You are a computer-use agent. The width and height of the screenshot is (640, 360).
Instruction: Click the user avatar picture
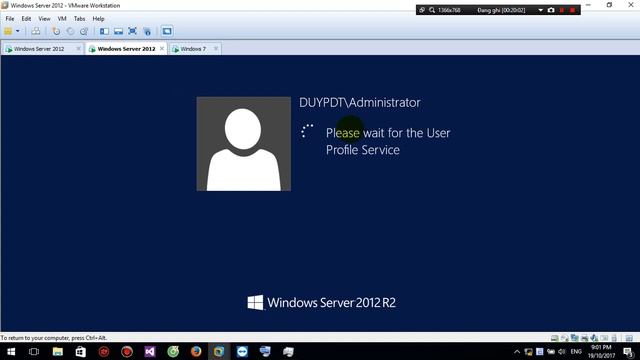[244, 144]
